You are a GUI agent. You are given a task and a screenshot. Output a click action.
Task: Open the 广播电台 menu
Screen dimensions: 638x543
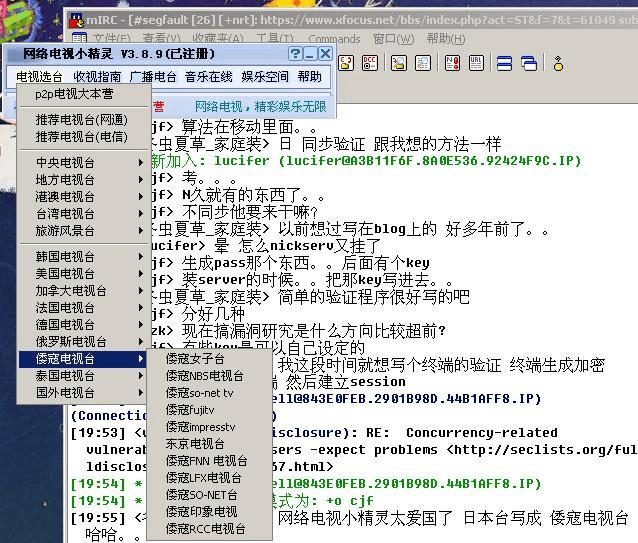click(x=153, y=76)
